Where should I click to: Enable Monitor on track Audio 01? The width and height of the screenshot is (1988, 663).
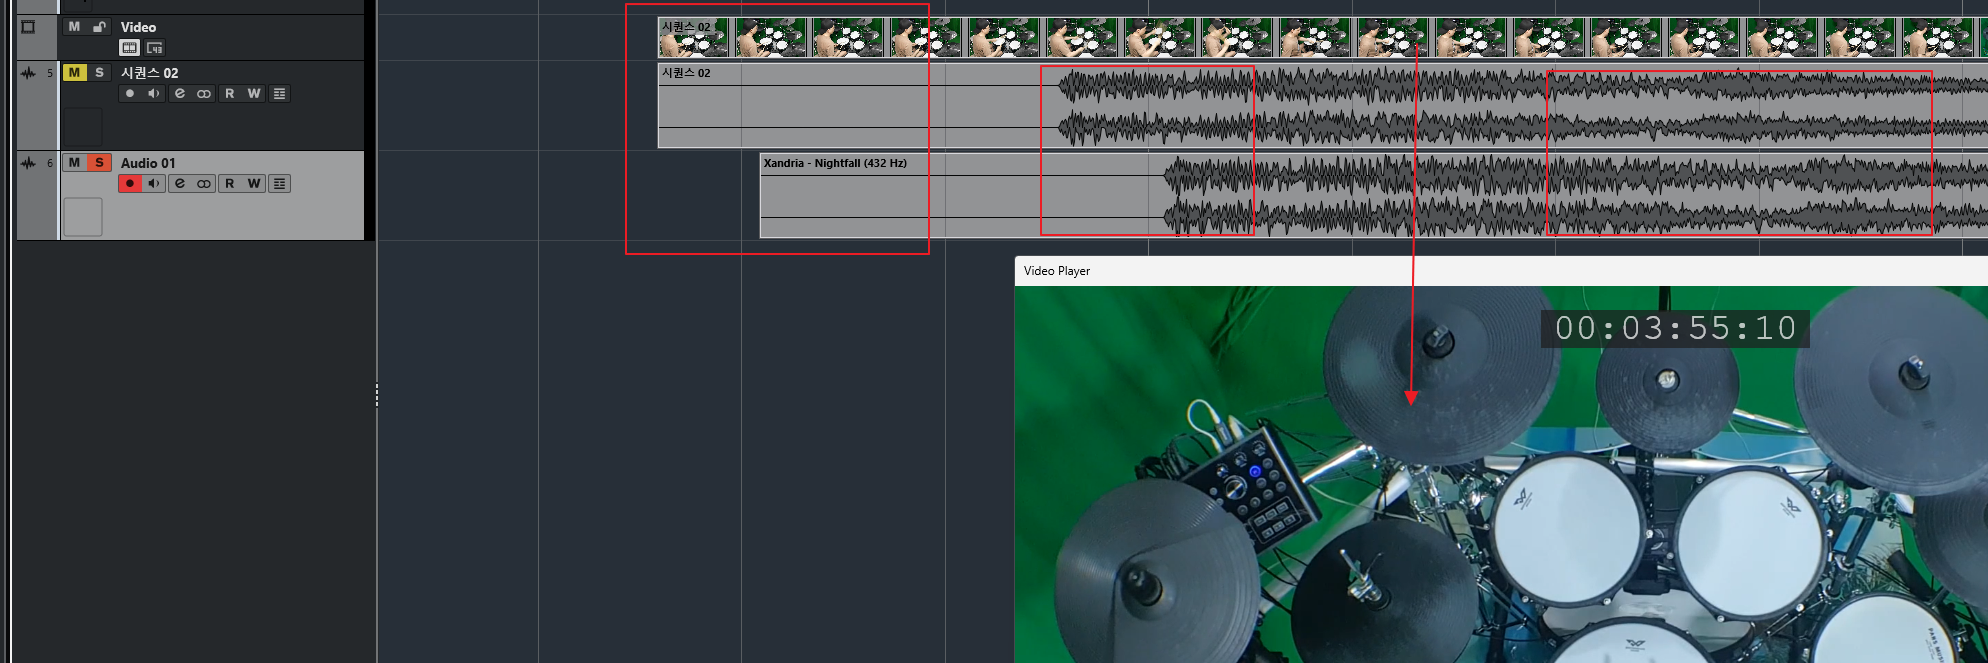(154, 183)
